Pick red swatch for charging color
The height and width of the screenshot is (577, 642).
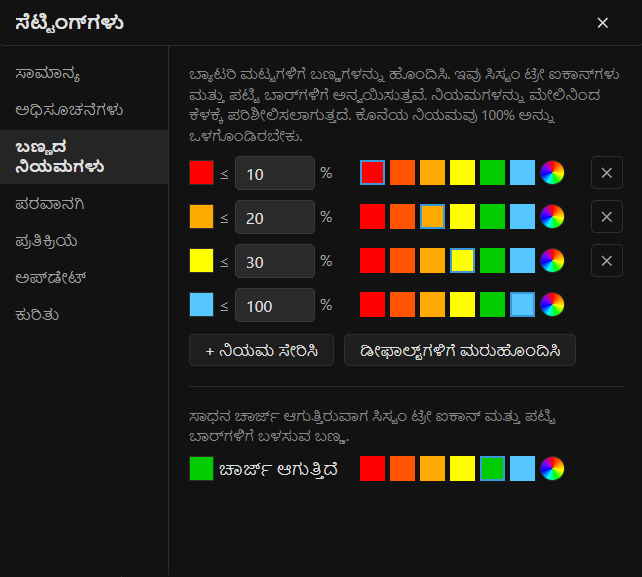coord(373,468)
